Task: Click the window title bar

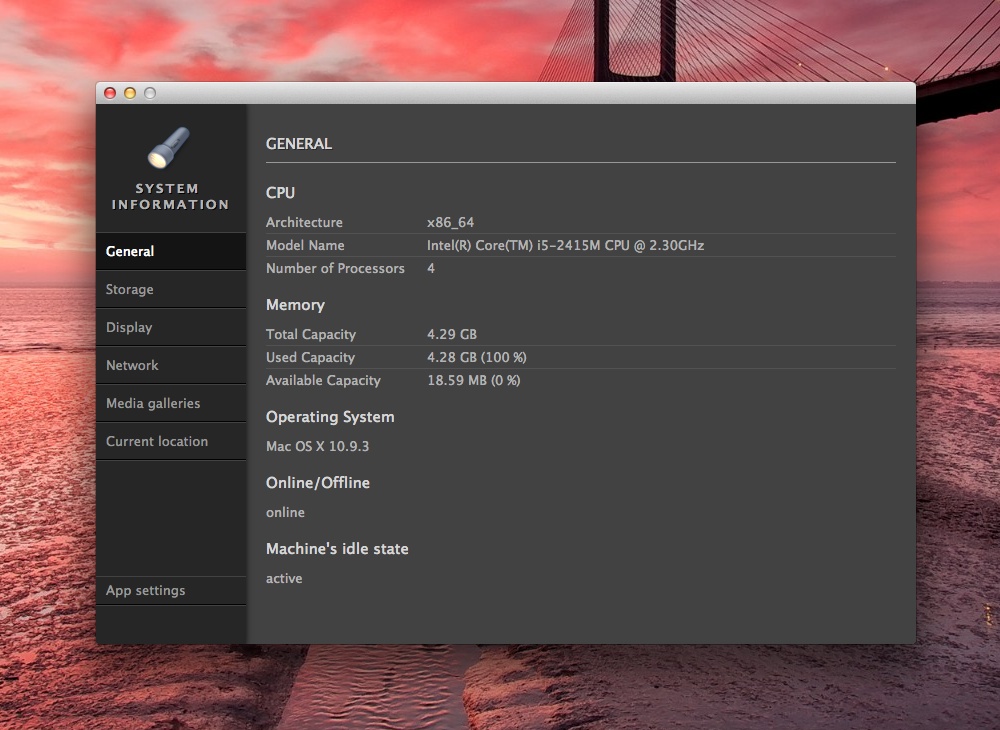Action: [x=506, y=93]
